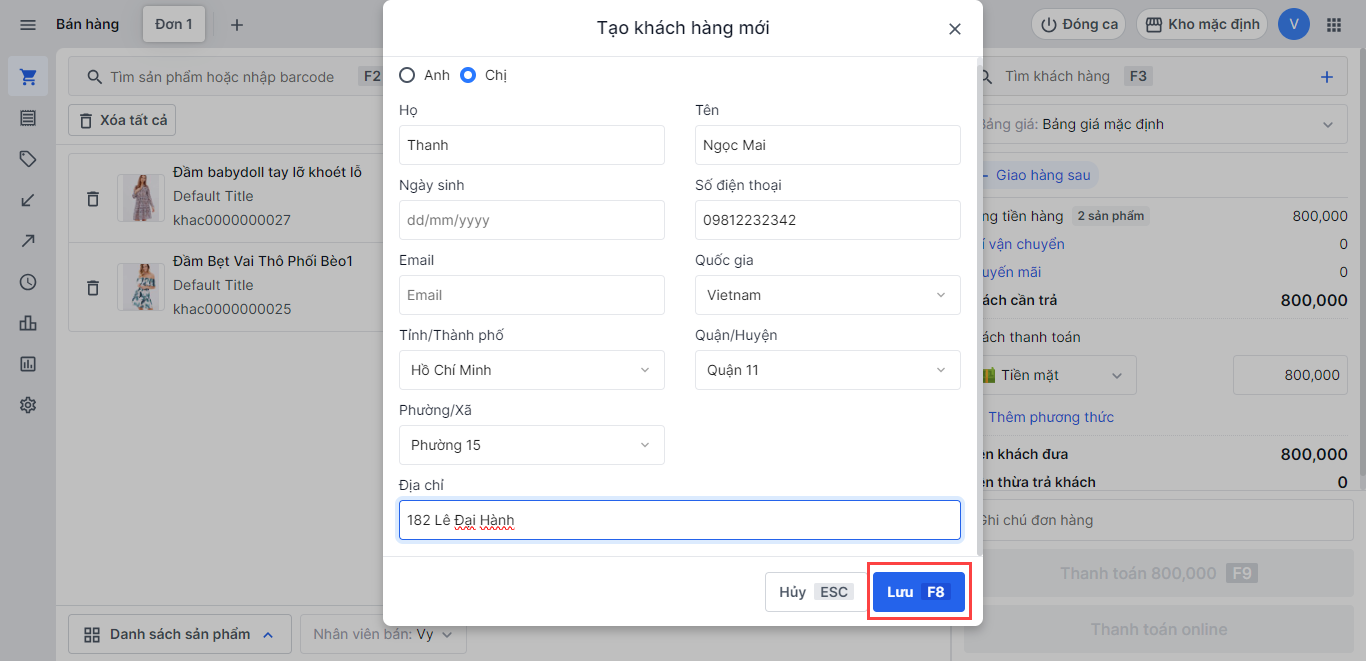
Task: Open the user avatar V
Action: click(1294, 25)
